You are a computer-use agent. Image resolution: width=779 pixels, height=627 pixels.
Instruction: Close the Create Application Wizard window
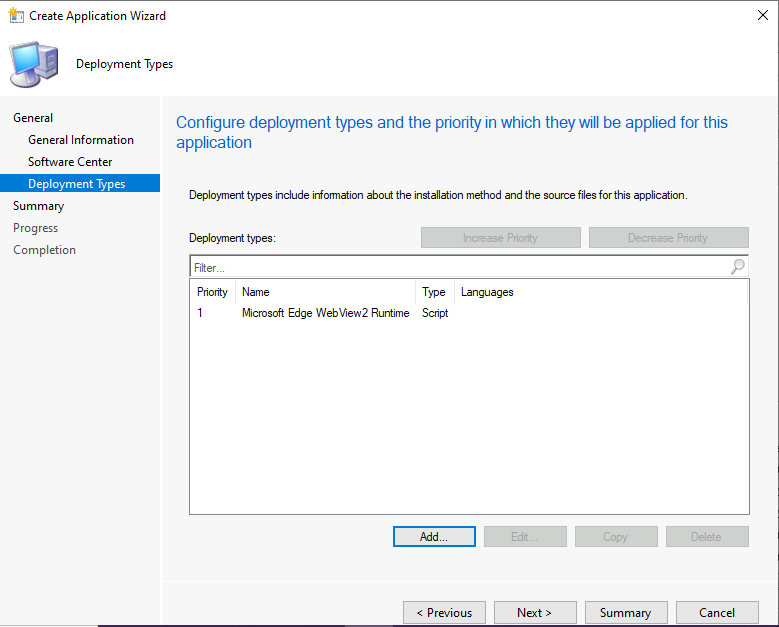(763, 15)
